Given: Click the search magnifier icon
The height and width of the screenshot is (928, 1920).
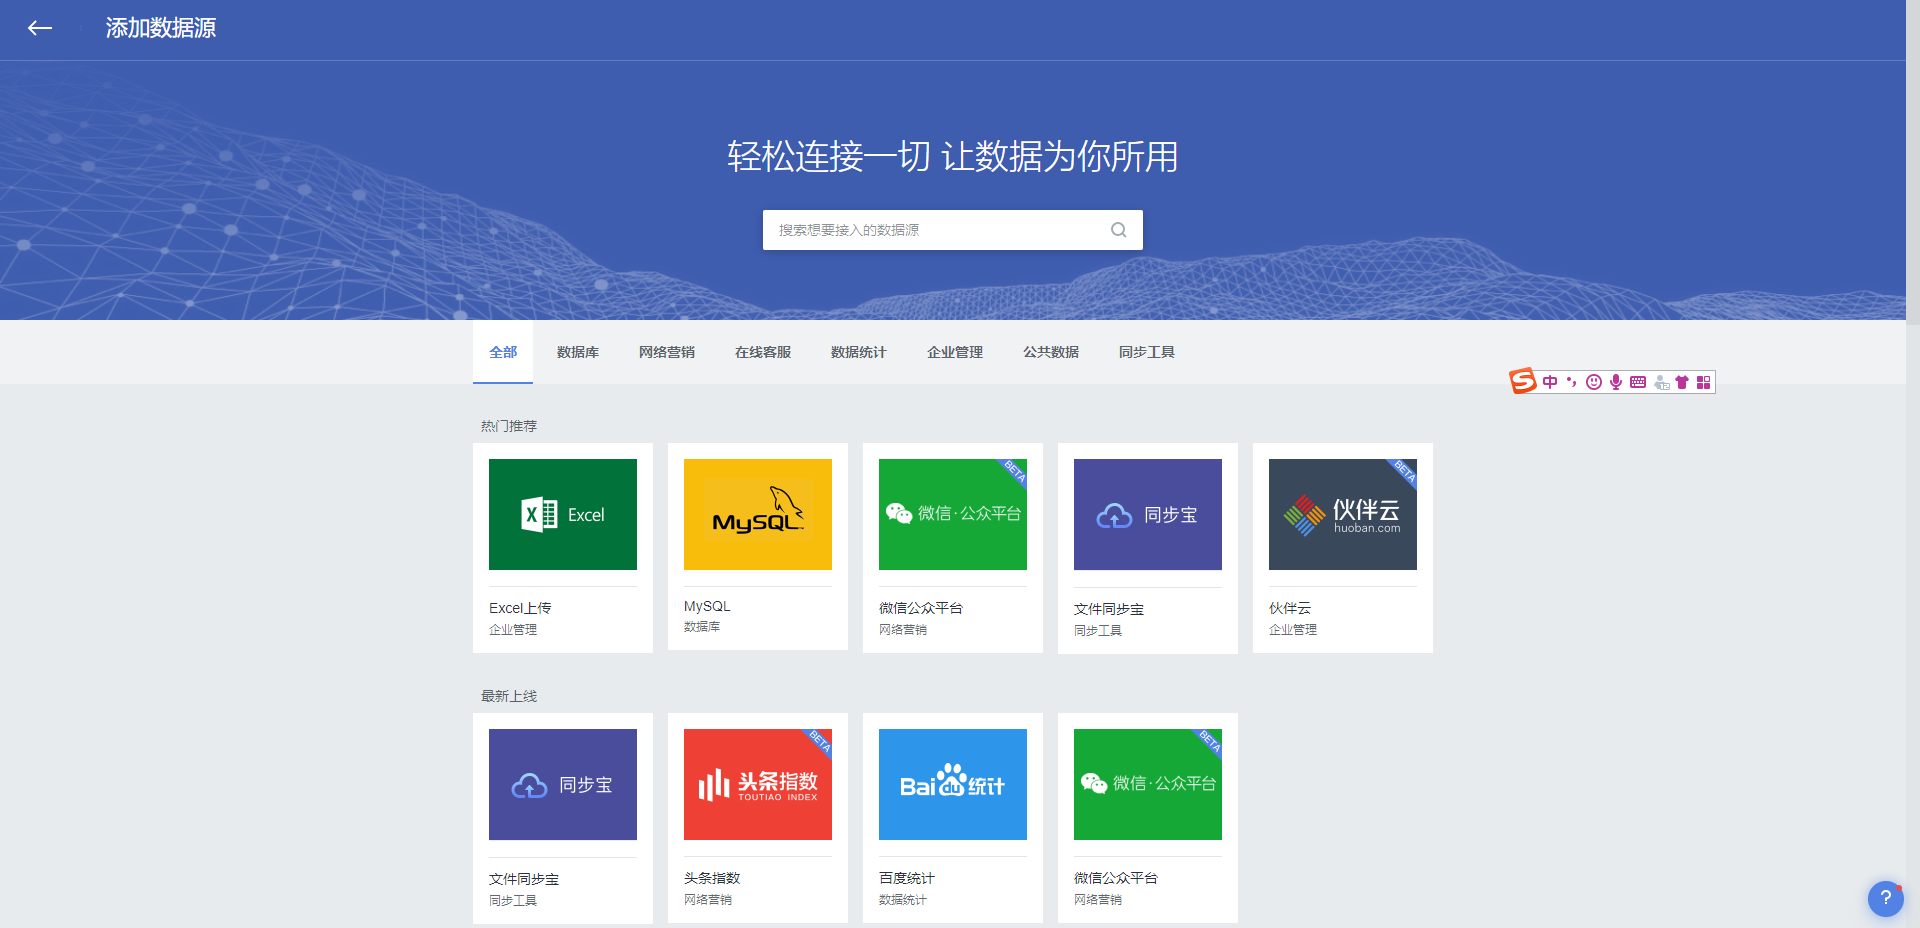Looking at the screenshot, I should (x=1118, y=230).
